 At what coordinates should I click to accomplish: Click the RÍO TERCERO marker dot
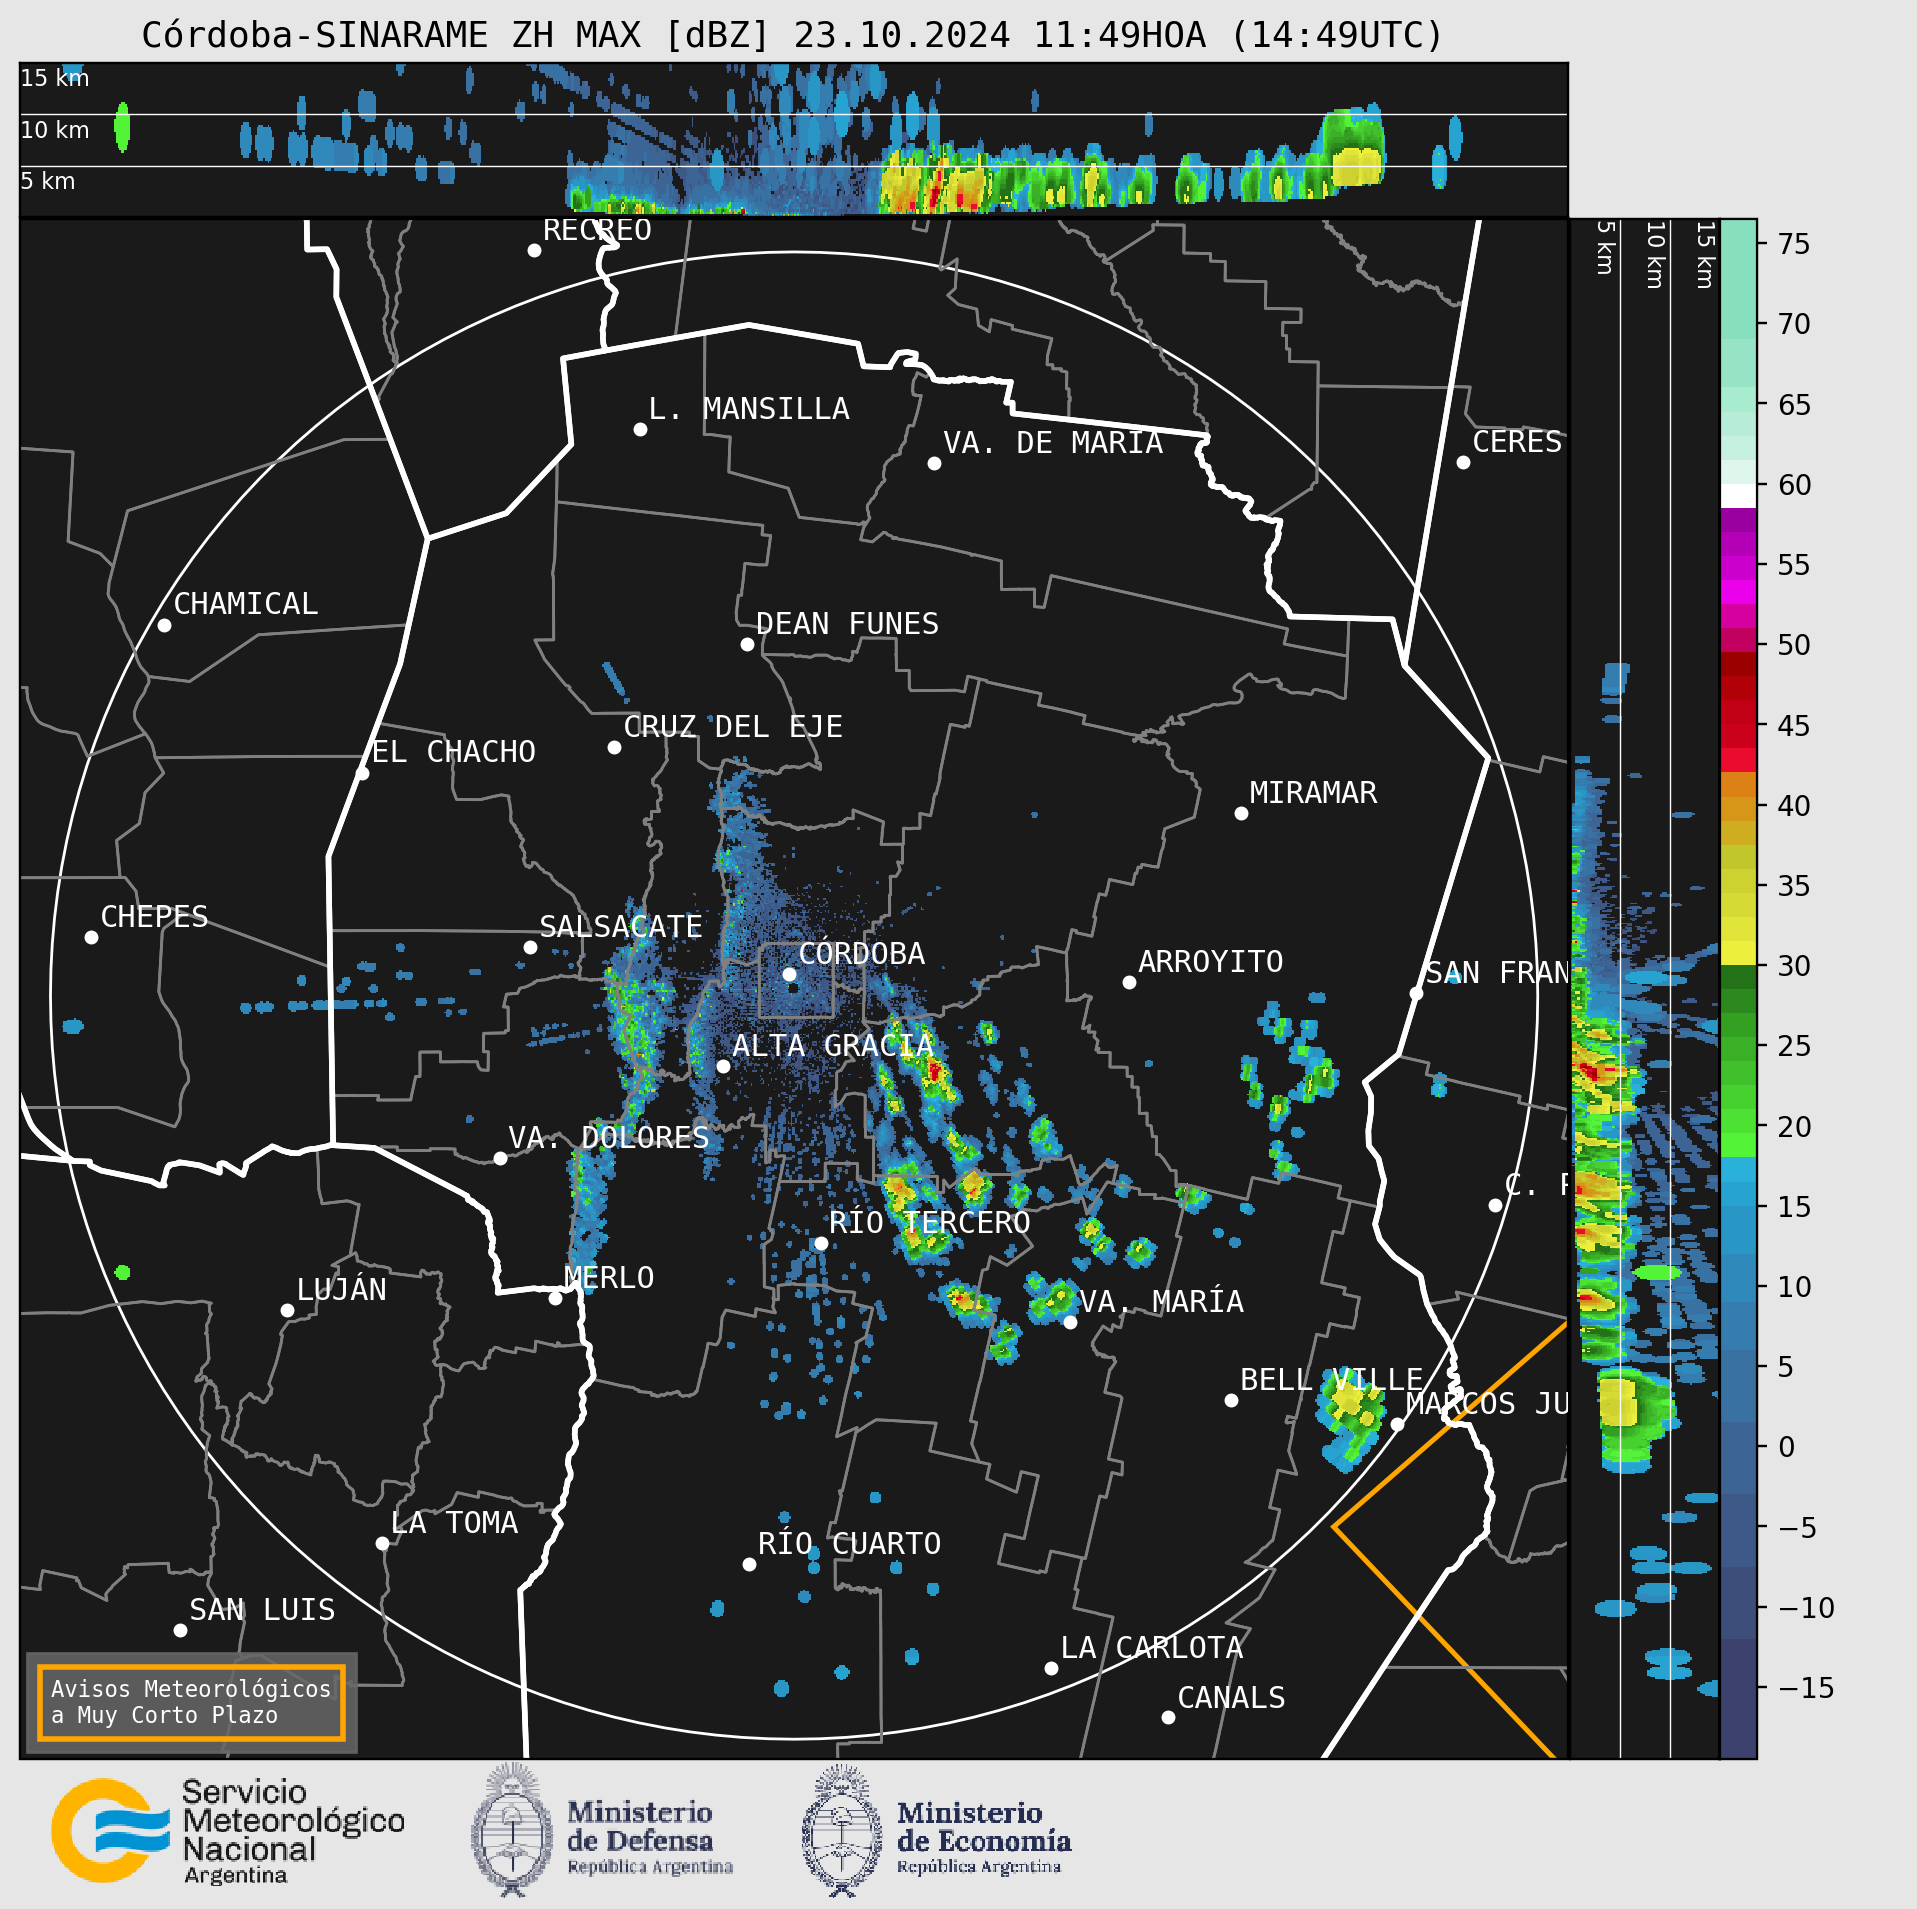tap(821, 1243)
